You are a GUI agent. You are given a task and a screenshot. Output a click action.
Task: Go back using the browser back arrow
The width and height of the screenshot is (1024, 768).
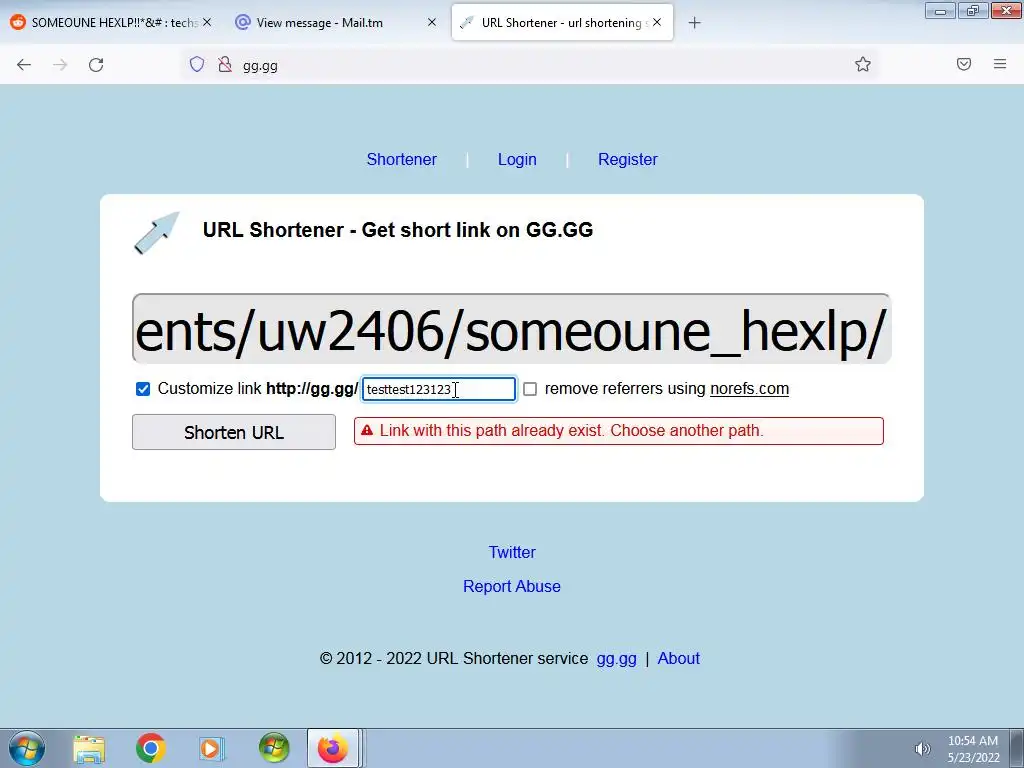coord(24,65)
